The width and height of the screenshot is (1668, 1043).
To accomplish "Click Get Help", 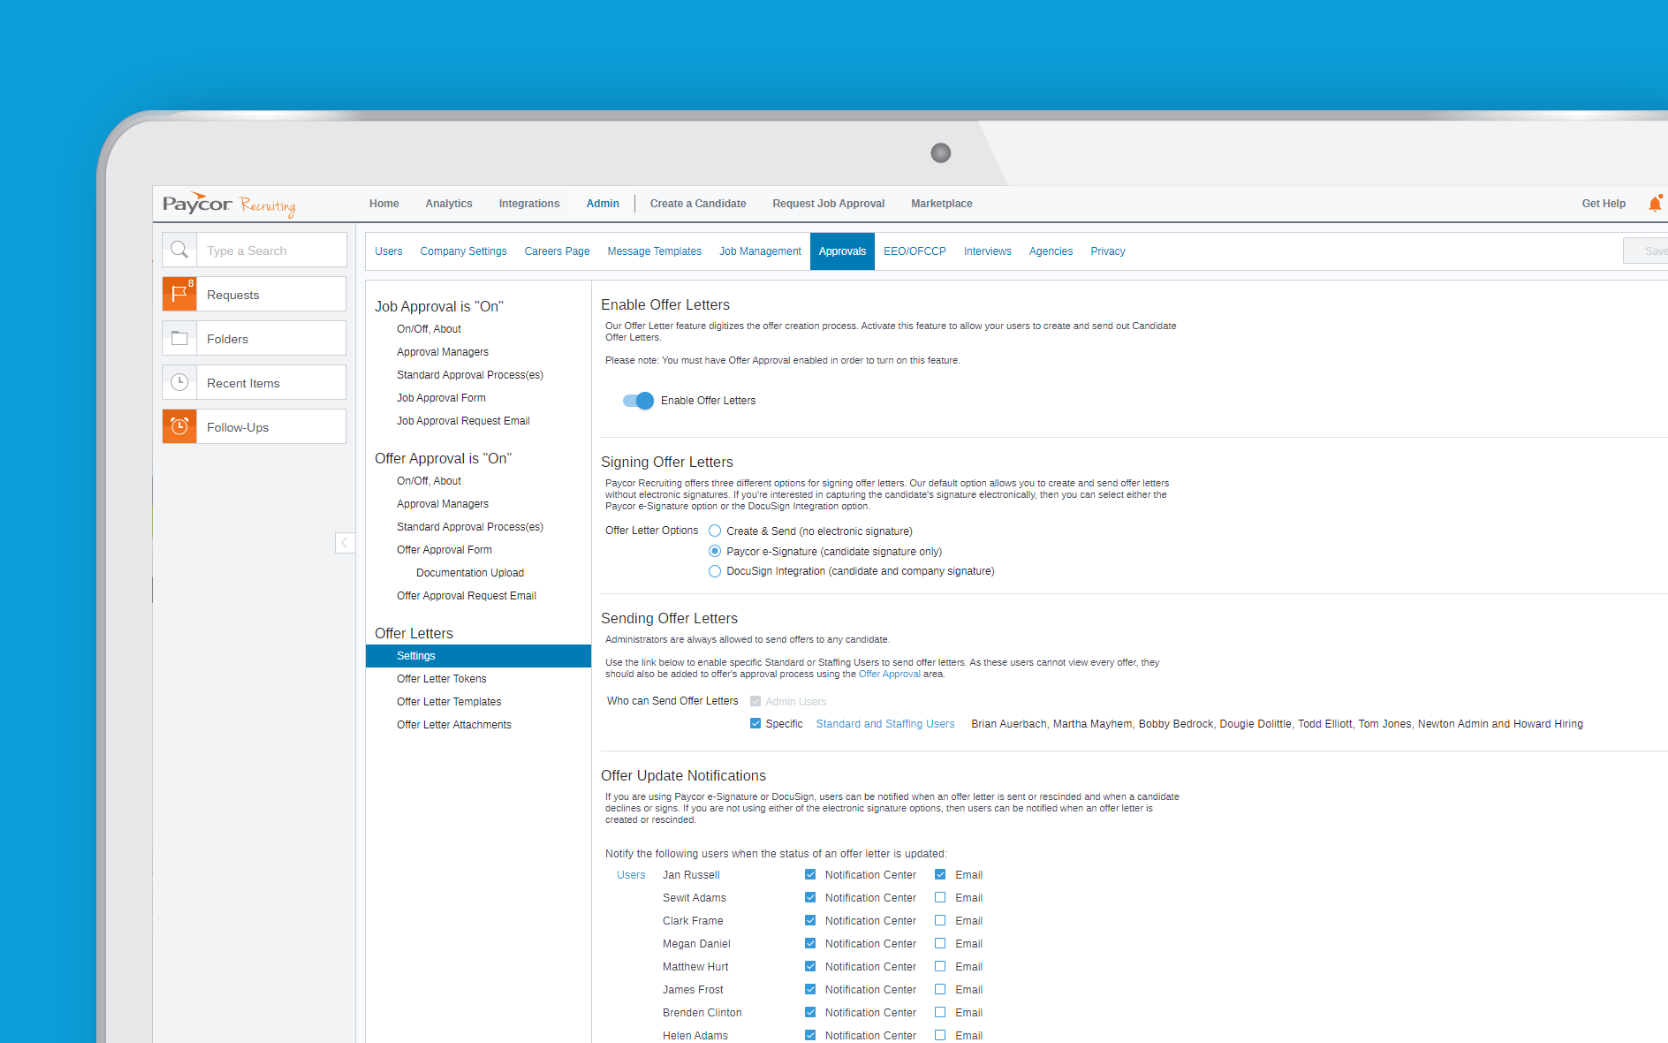I will click(x=1603, y=203).
